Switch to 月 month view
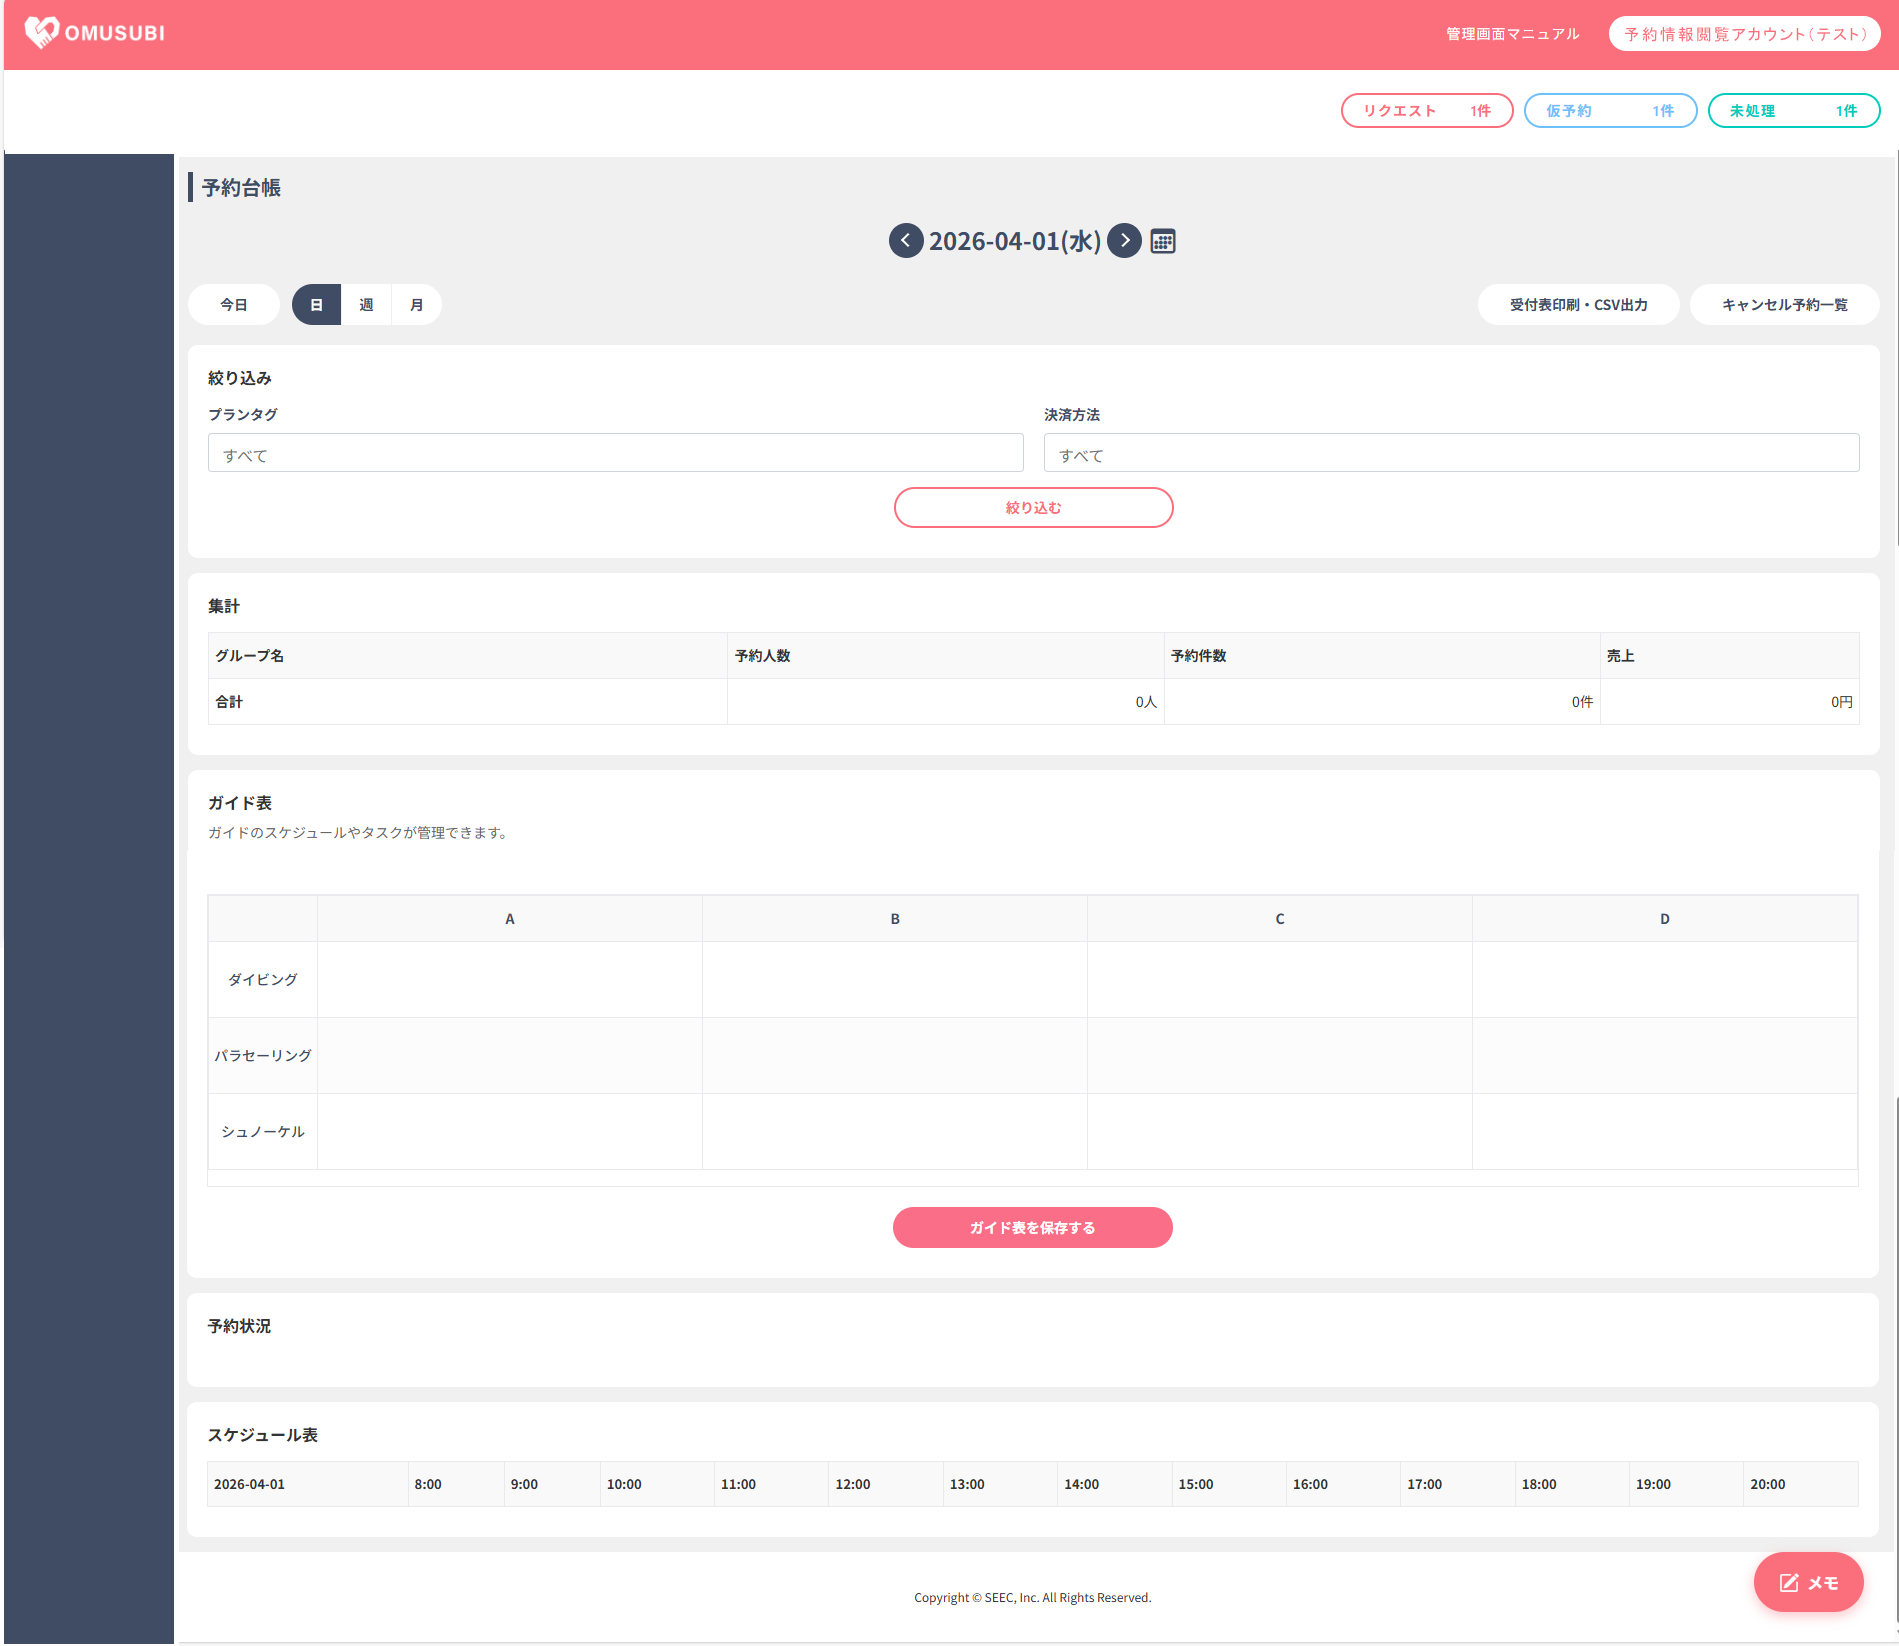The height and width of the screenshot is (1646, 1899). 416,305
